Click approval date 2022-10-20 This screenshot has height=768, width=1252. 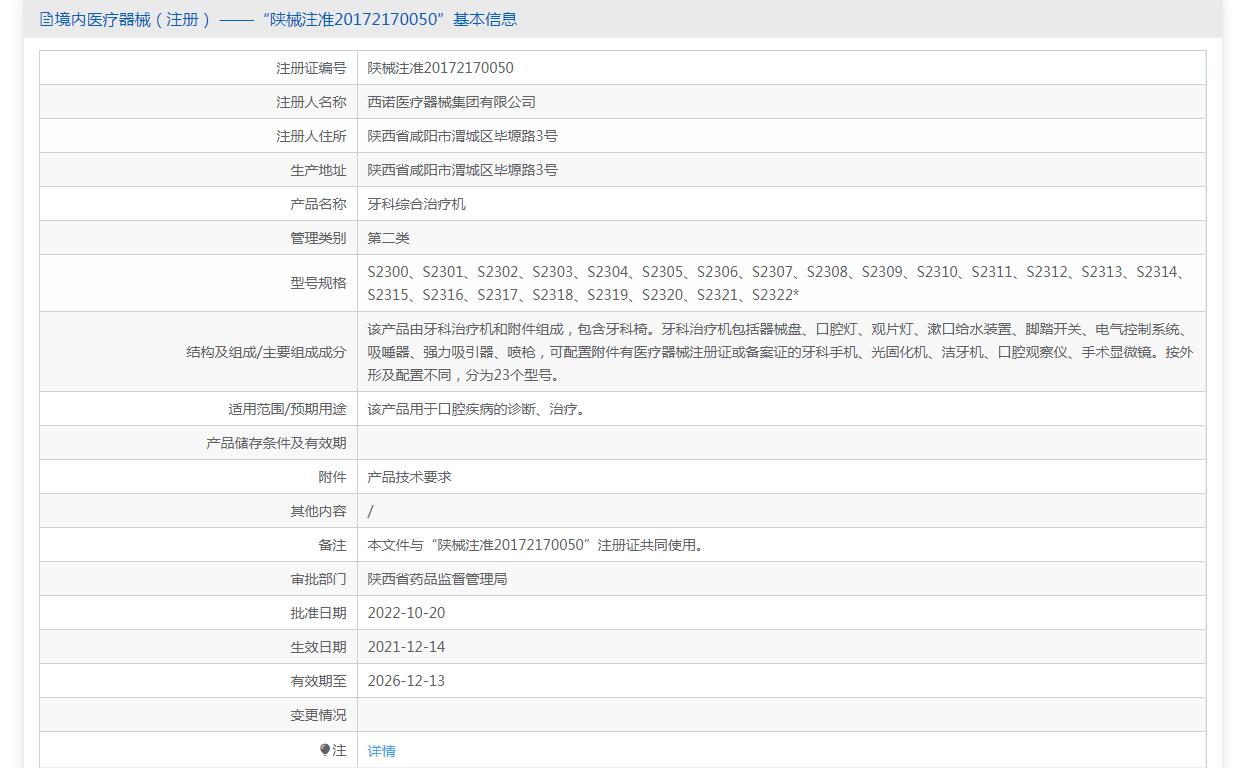click(406, 613)
